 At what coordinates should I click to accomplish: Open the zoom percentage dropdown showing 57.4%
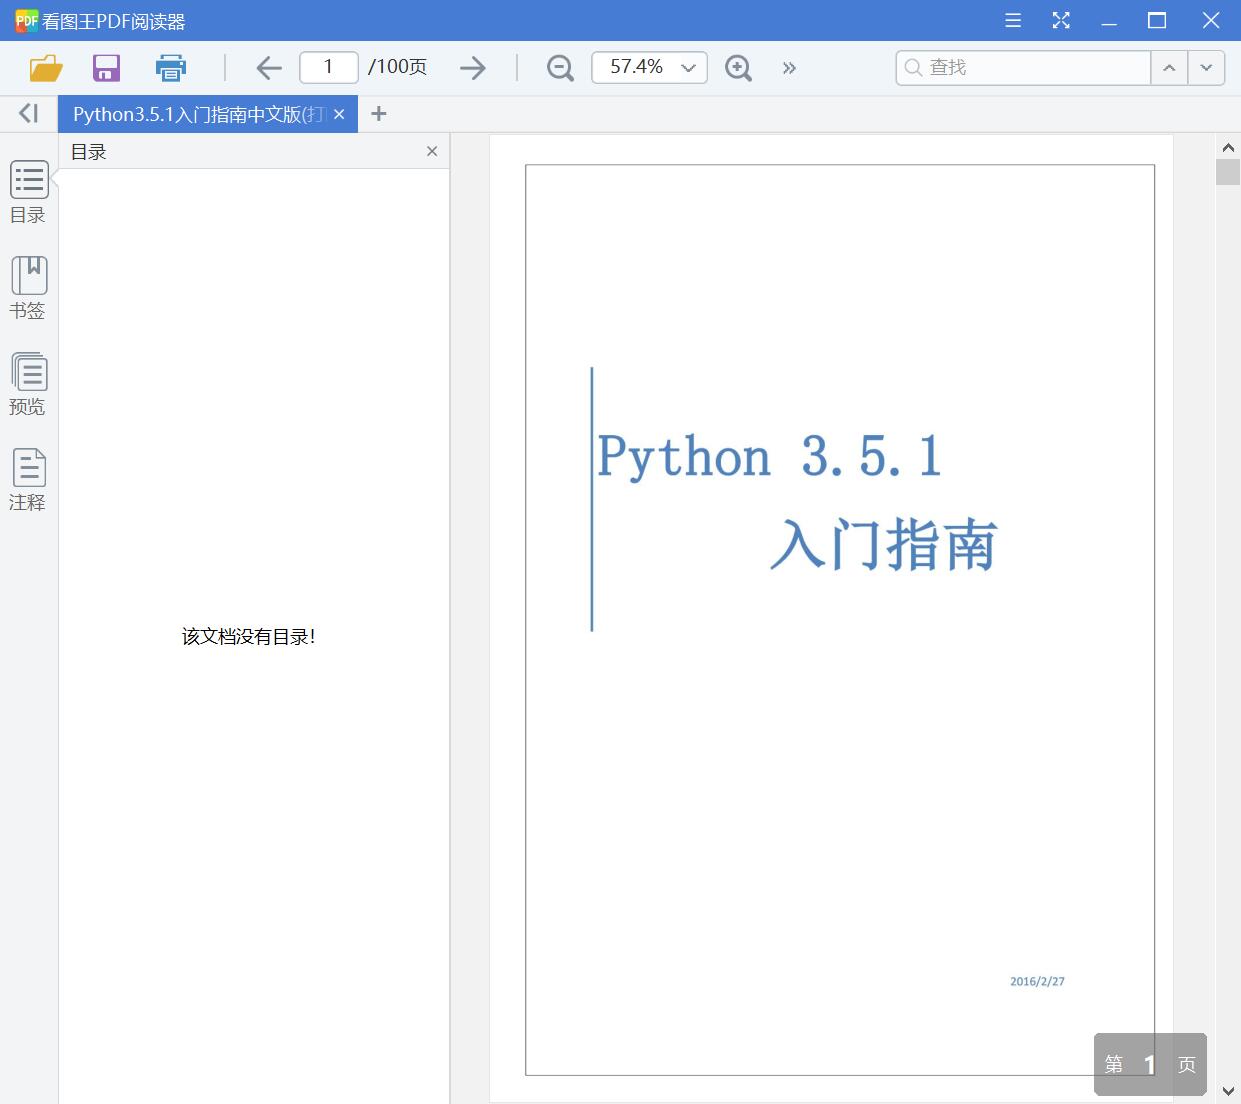(x=648, y=67)
